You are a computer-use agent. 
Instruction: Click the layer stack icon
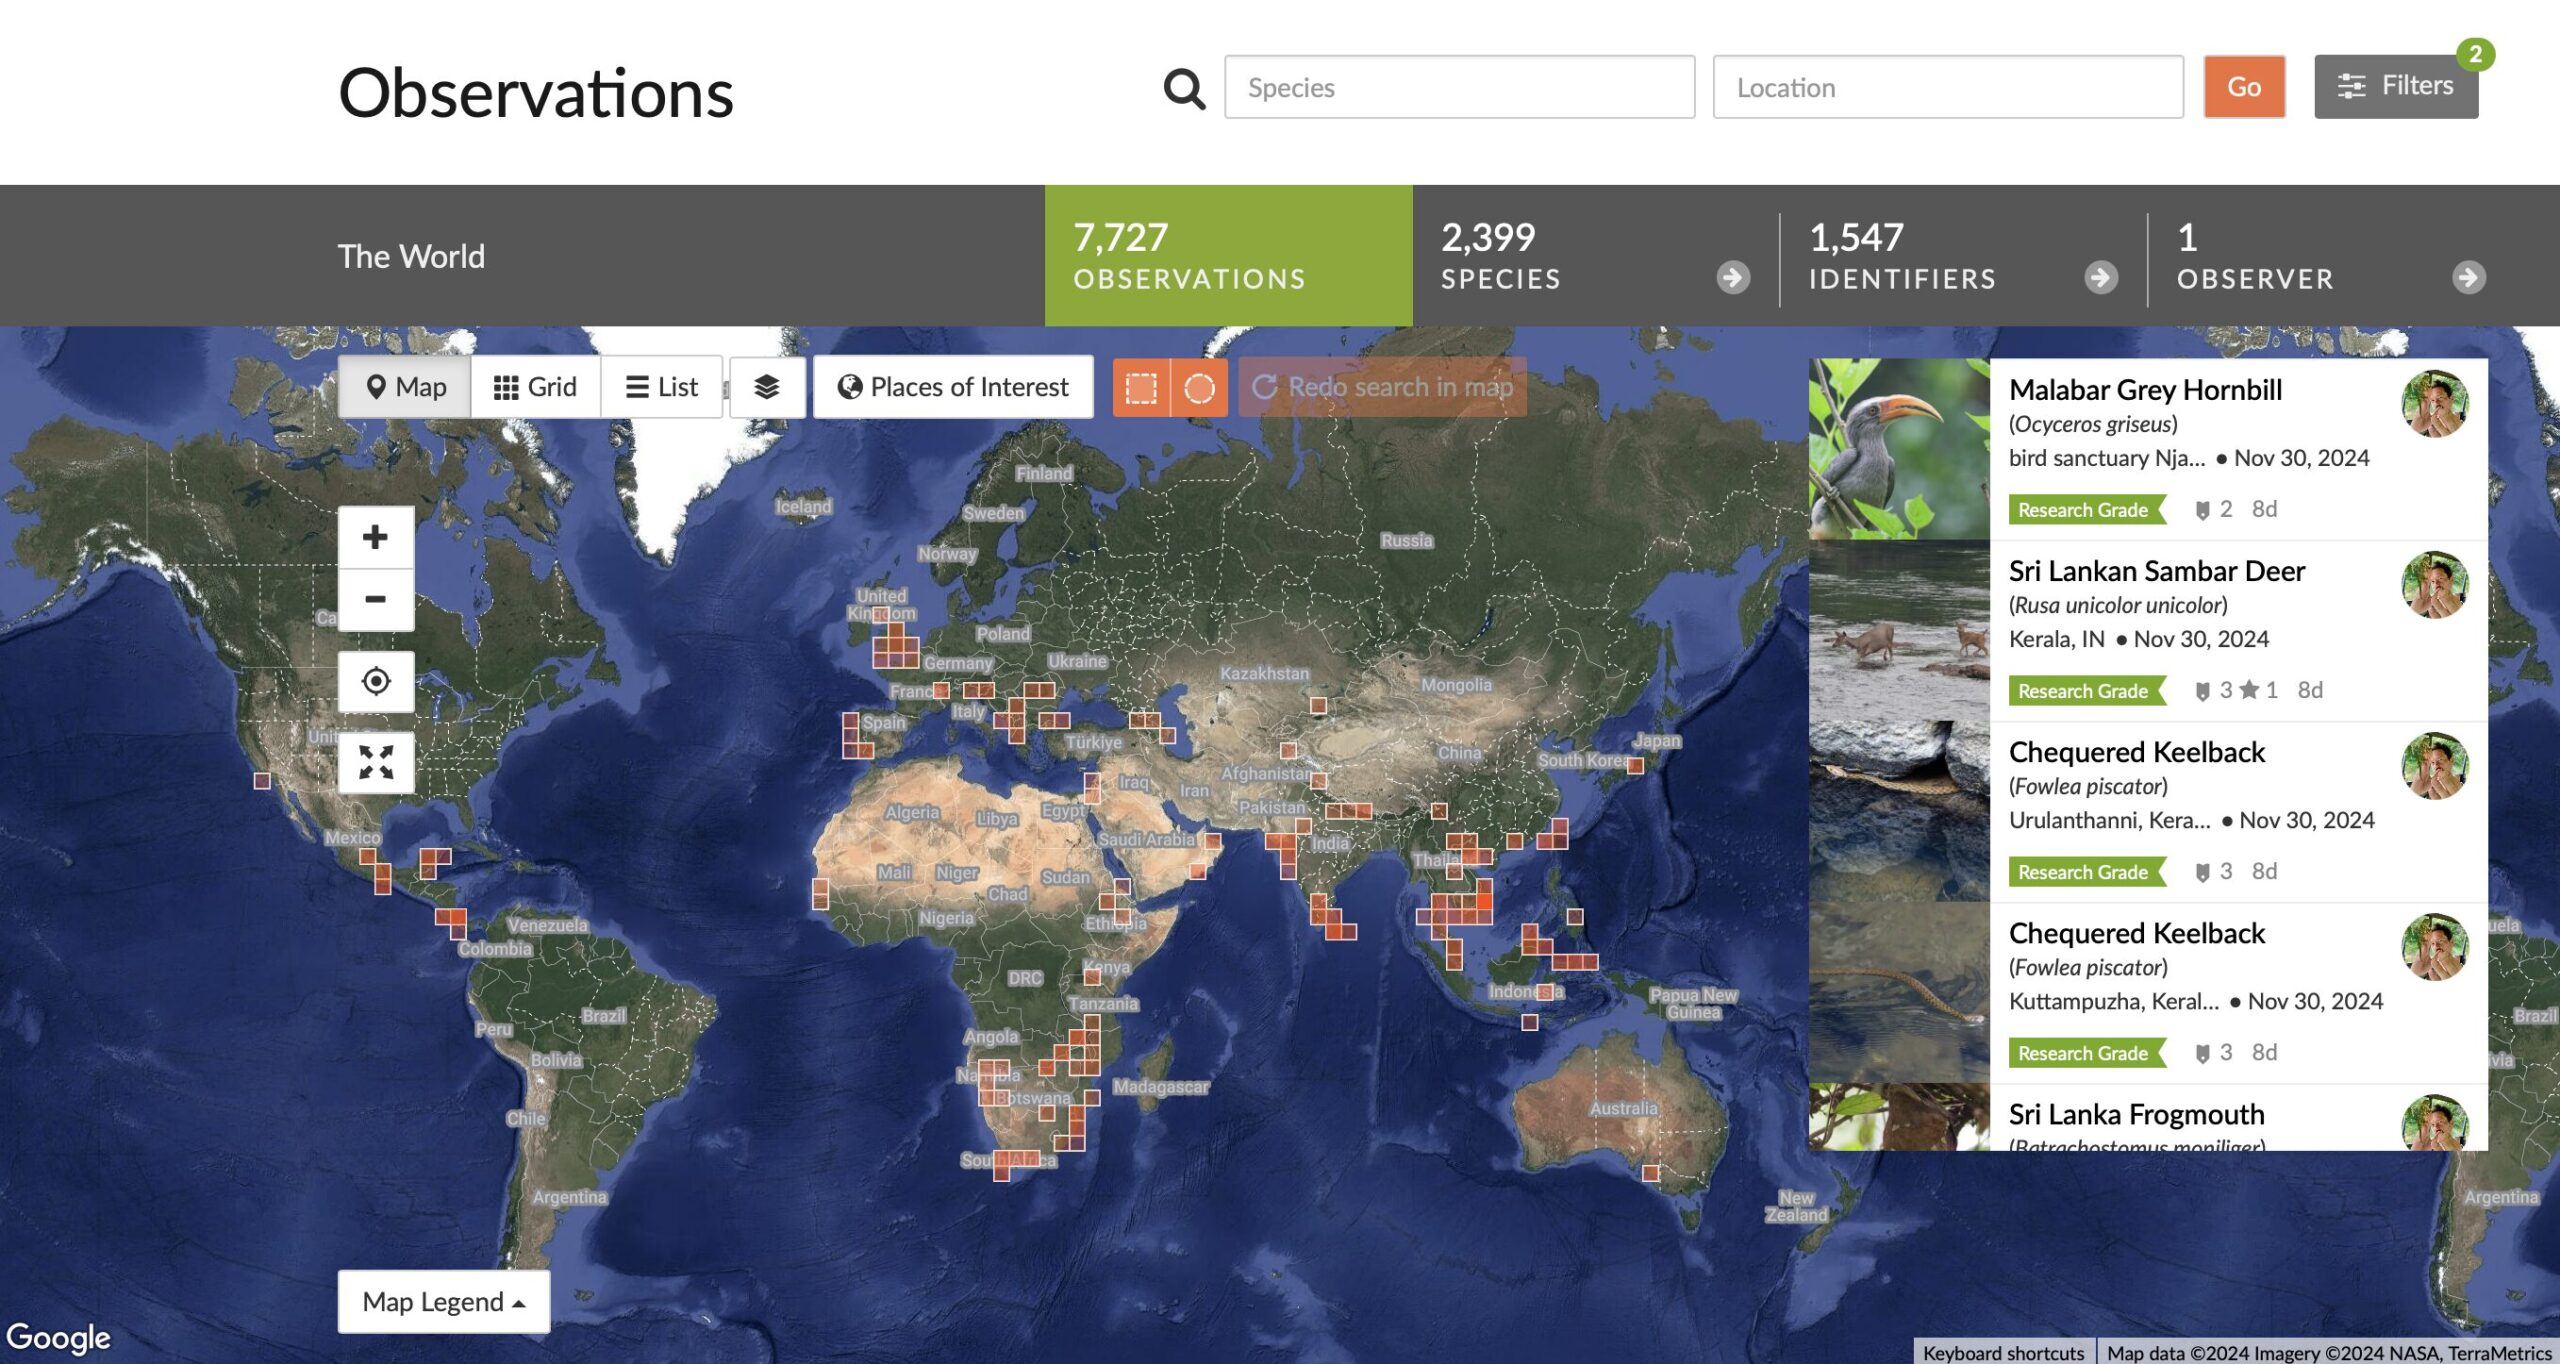(767, 388)
